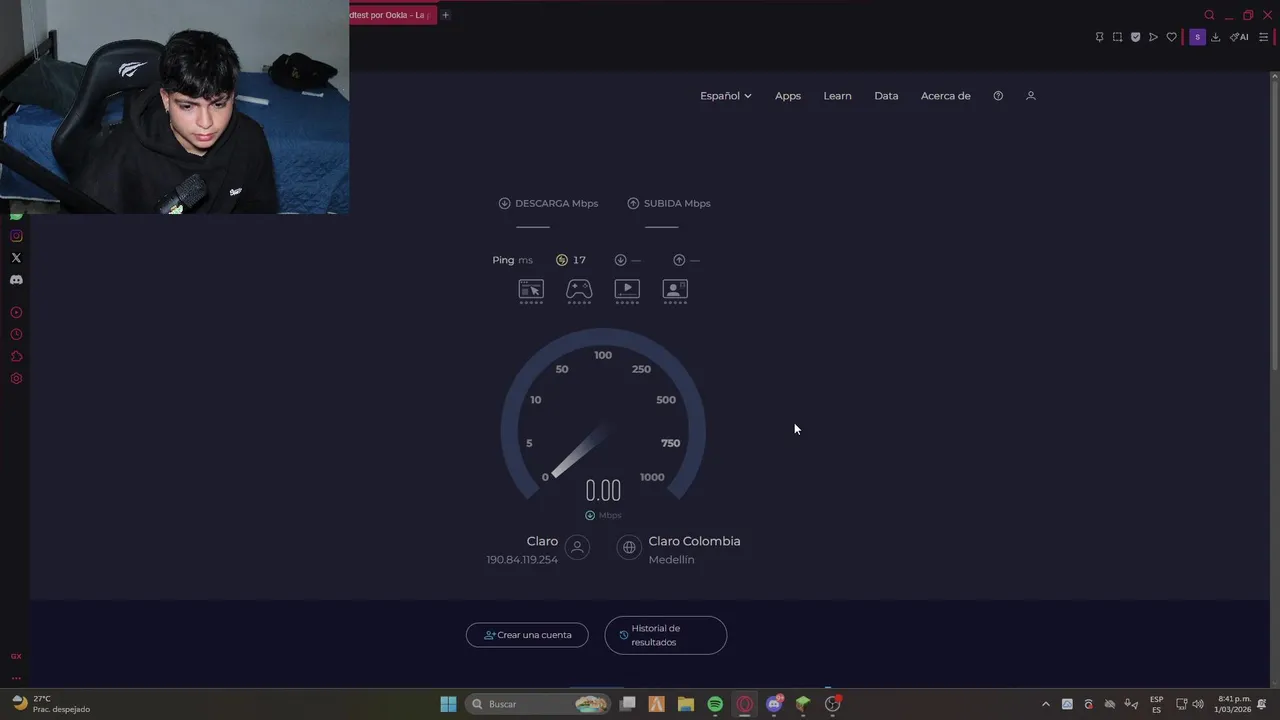Open the Español language dropdown

pos(725,96)
